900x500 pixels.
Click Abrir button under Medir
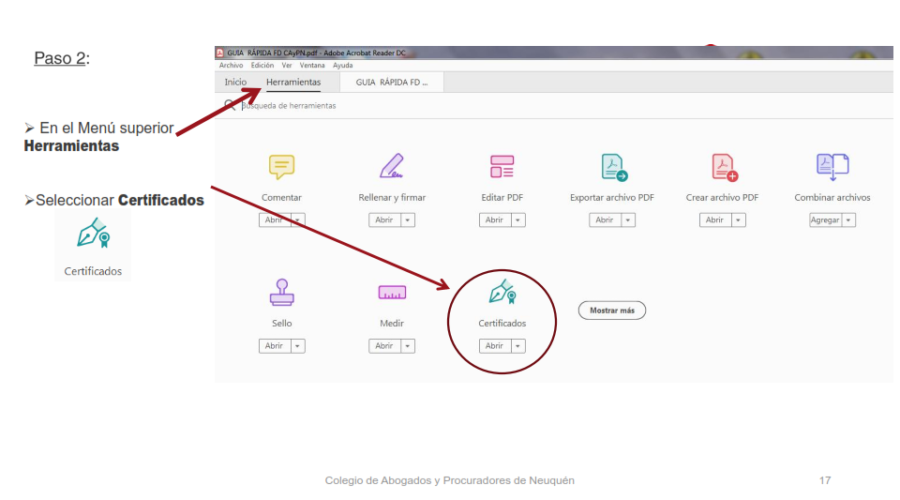pyautogui.click(x=385, y=346)
